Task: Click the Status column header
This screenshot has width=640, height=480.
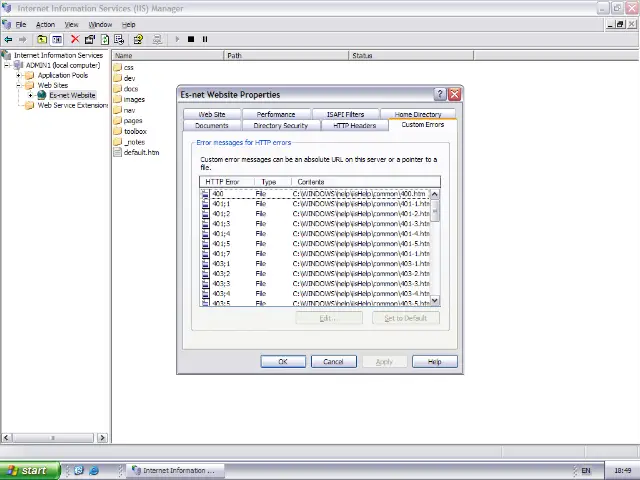Action: pyautogui.click(x=411, y=56)
